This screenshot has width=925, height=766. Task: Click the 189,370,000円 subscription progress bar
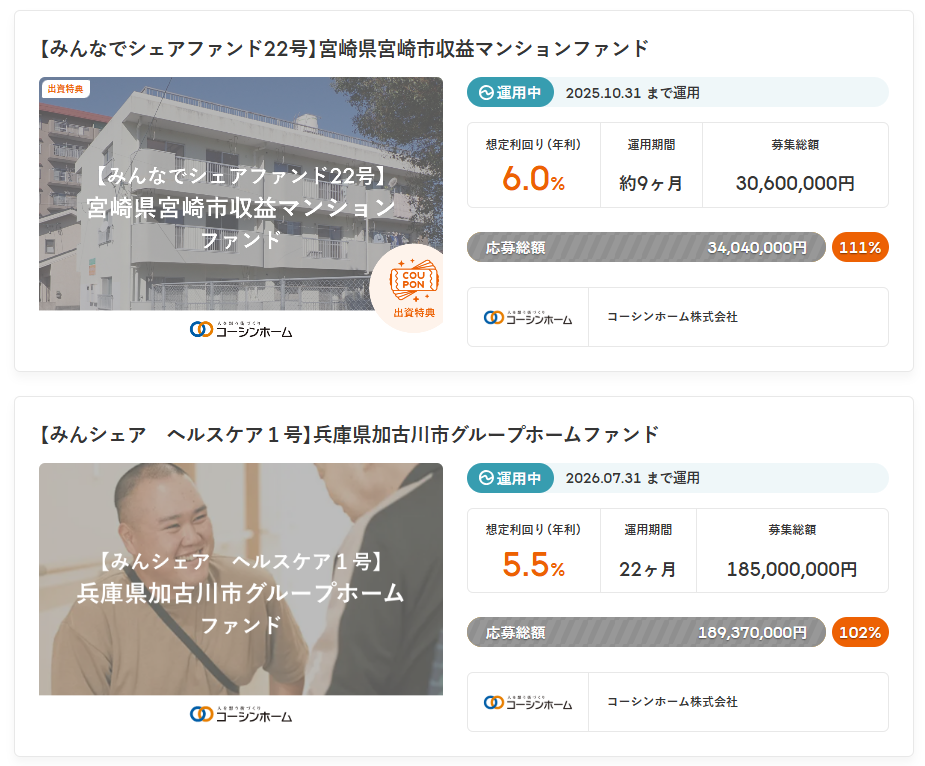coord(646,633)
